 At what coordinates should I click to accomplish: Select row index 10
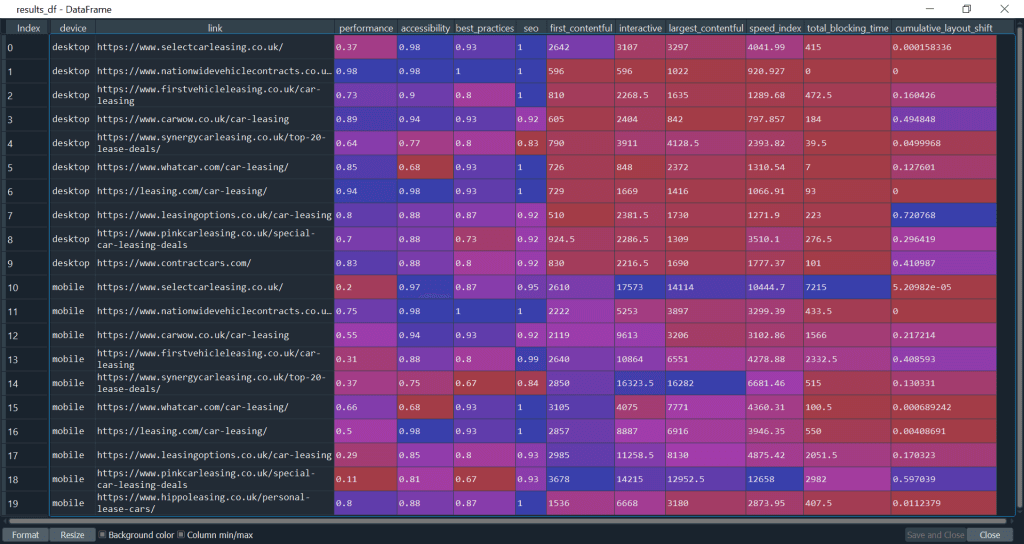[28, 287]
